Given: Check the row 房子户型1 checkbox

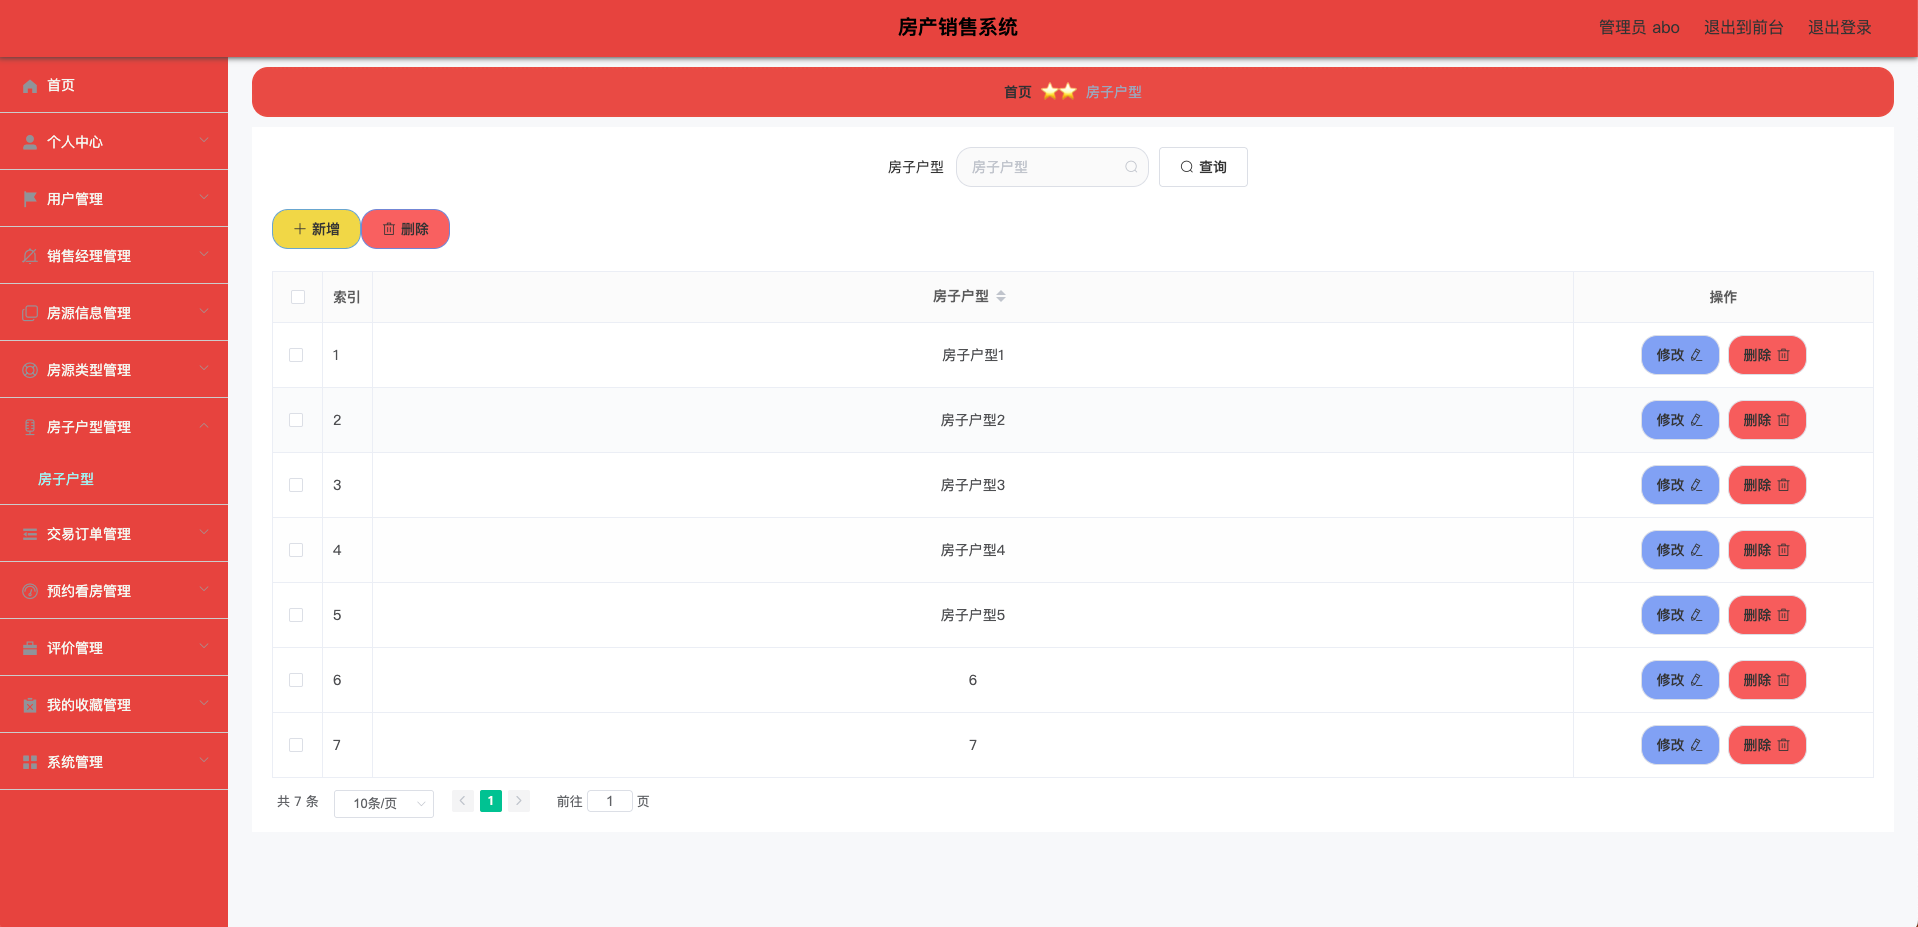Looking at the screenshot, I should (296, 355).
